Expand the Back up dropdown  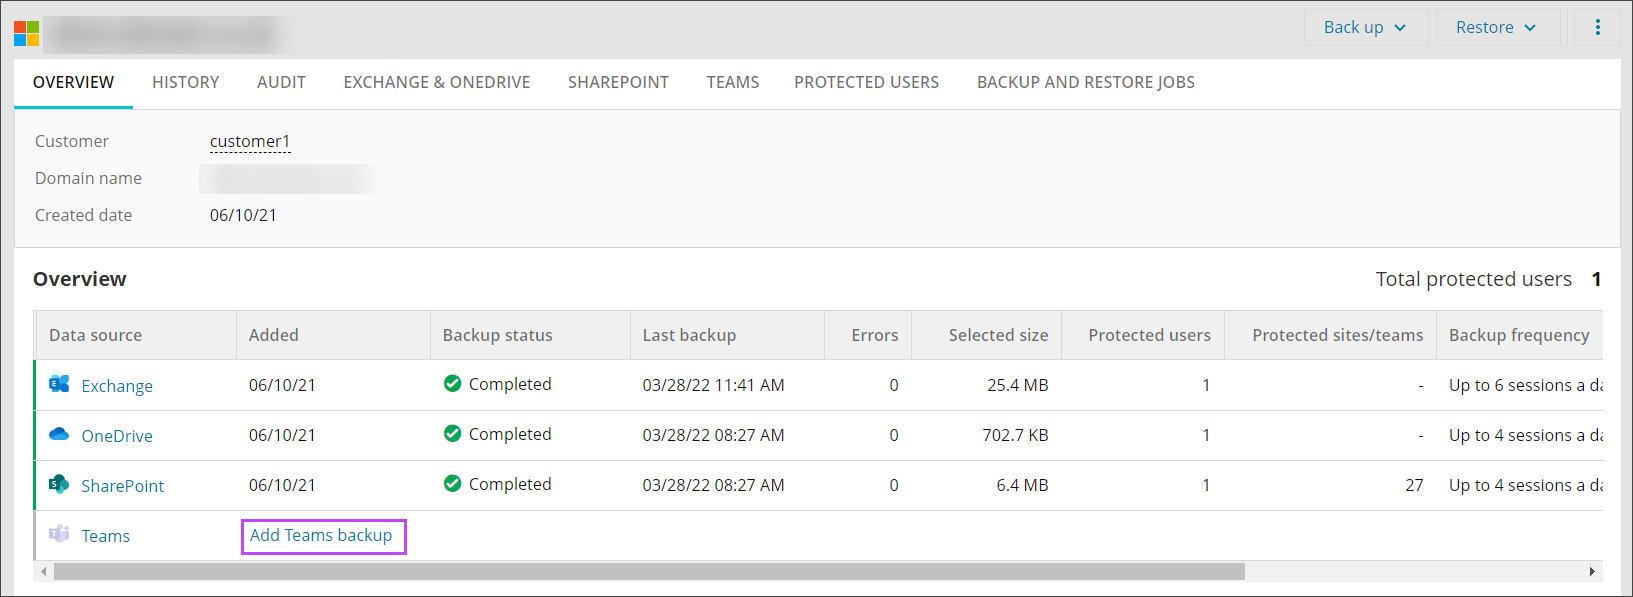[1364, 27]
